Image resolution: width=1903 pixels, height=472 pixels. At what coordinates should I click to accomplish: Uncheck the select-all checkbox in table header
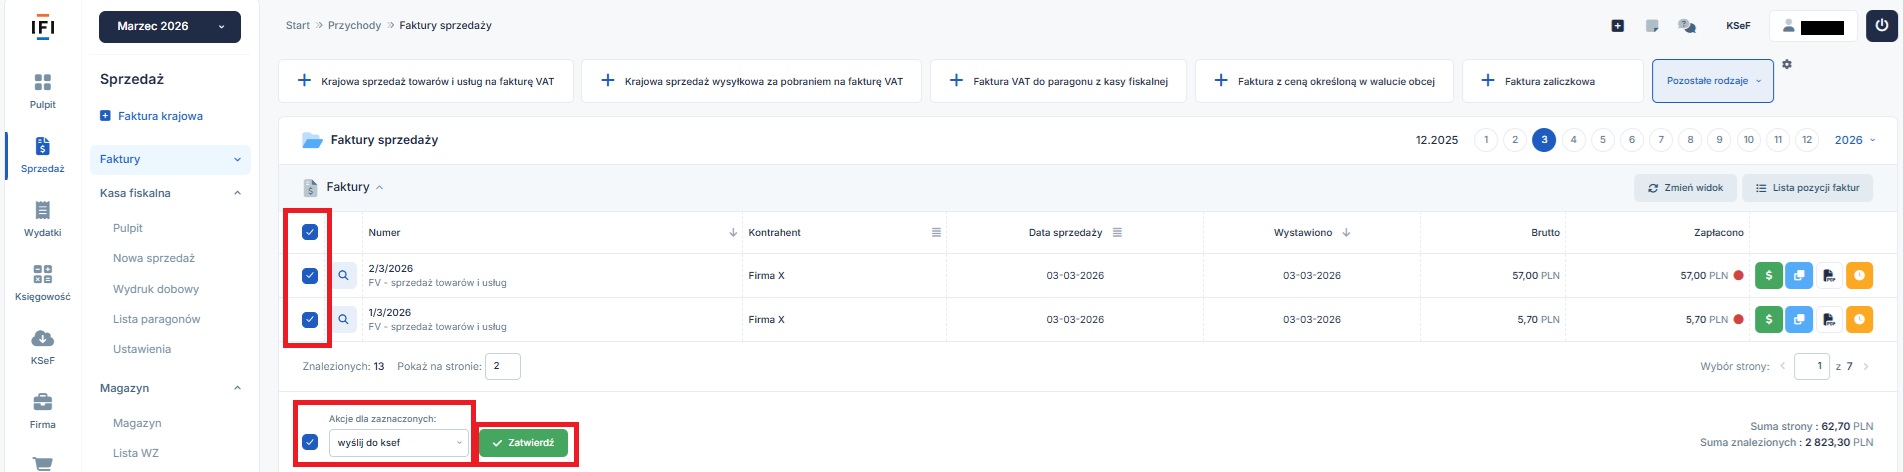pos(310,232)
